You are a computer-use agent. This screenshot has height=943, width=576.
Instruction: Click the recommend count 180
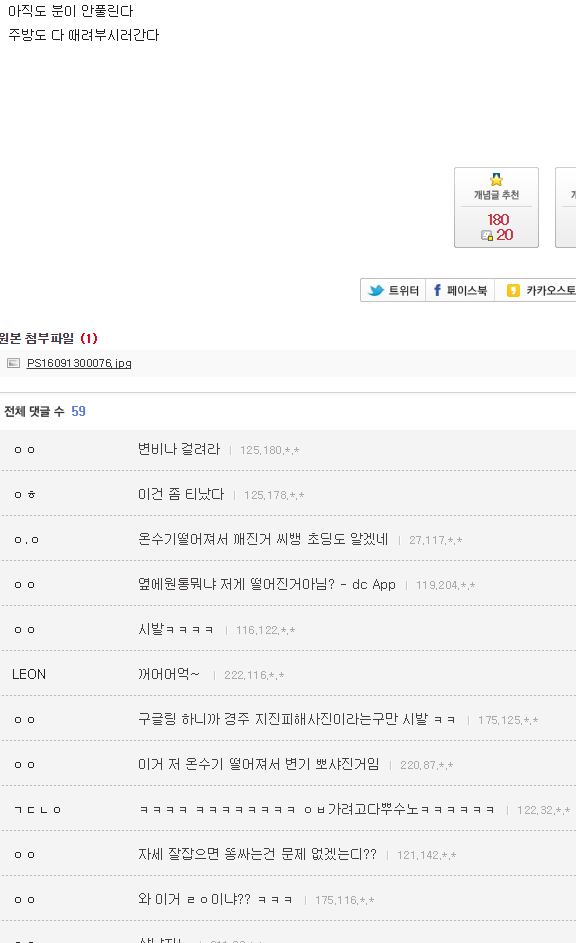click(498, 220)
